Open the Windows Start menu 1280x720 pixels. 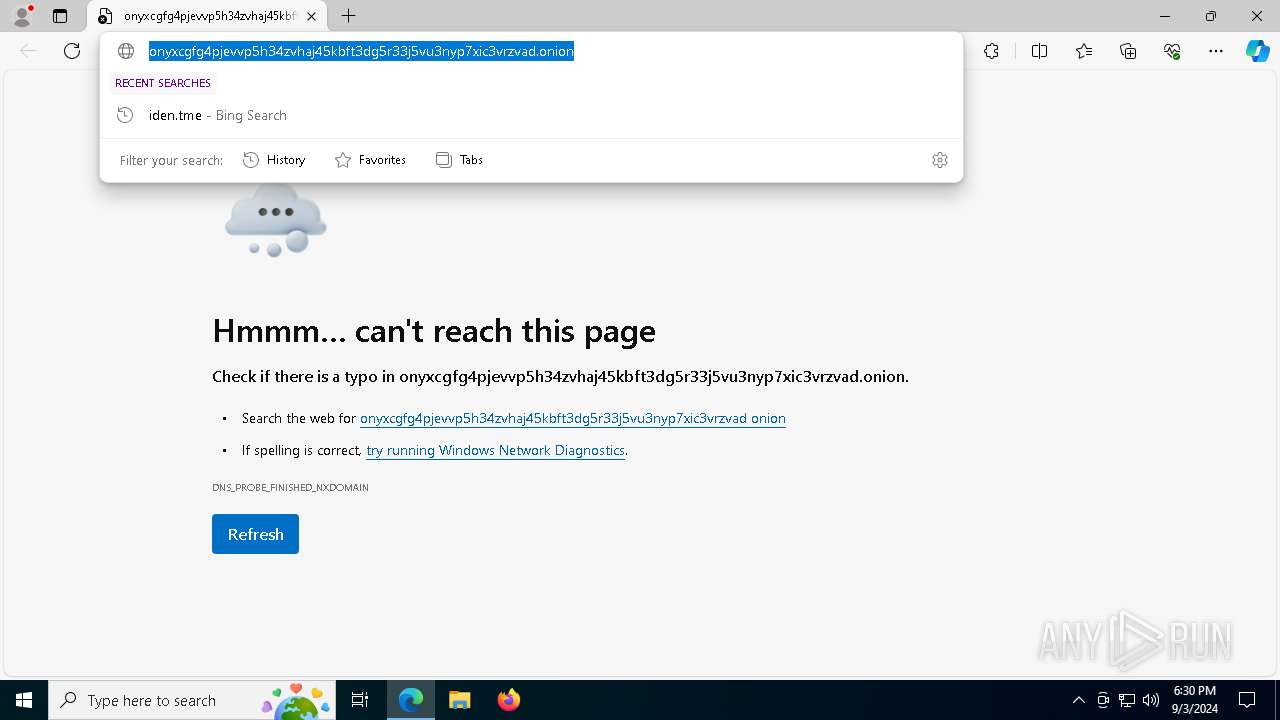pos(24,700)
